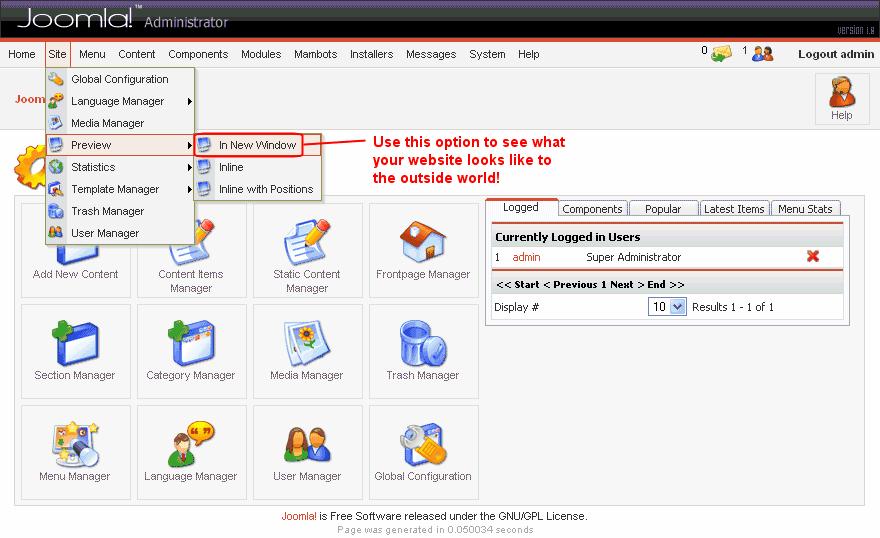Open the Content menu

point(136,54)
